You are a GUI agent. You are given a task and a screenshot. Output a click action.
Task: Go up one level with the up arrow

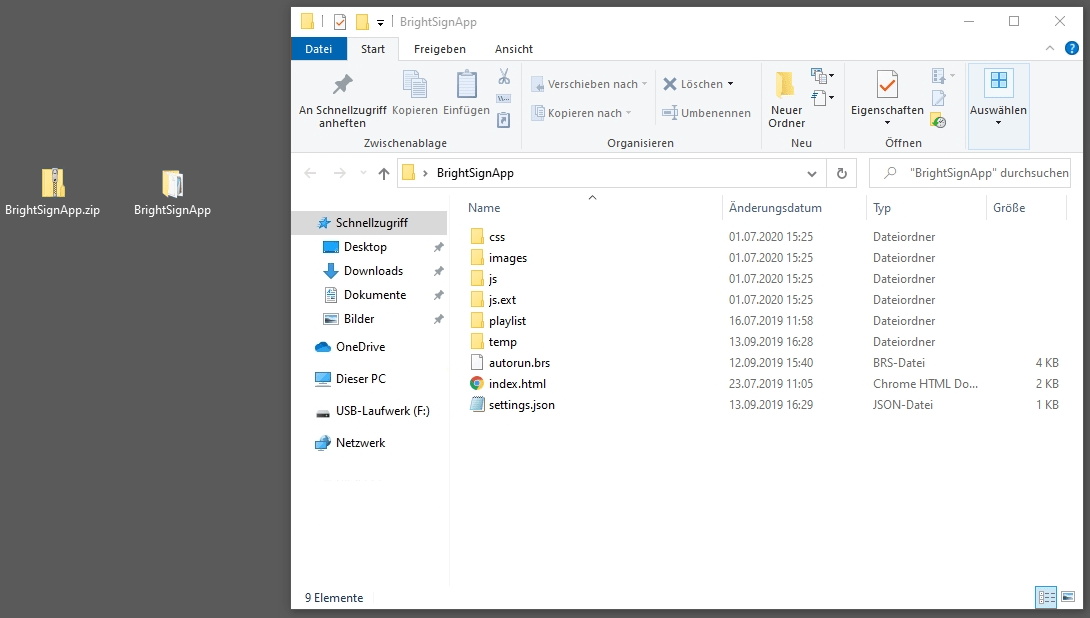coord(384,173)
